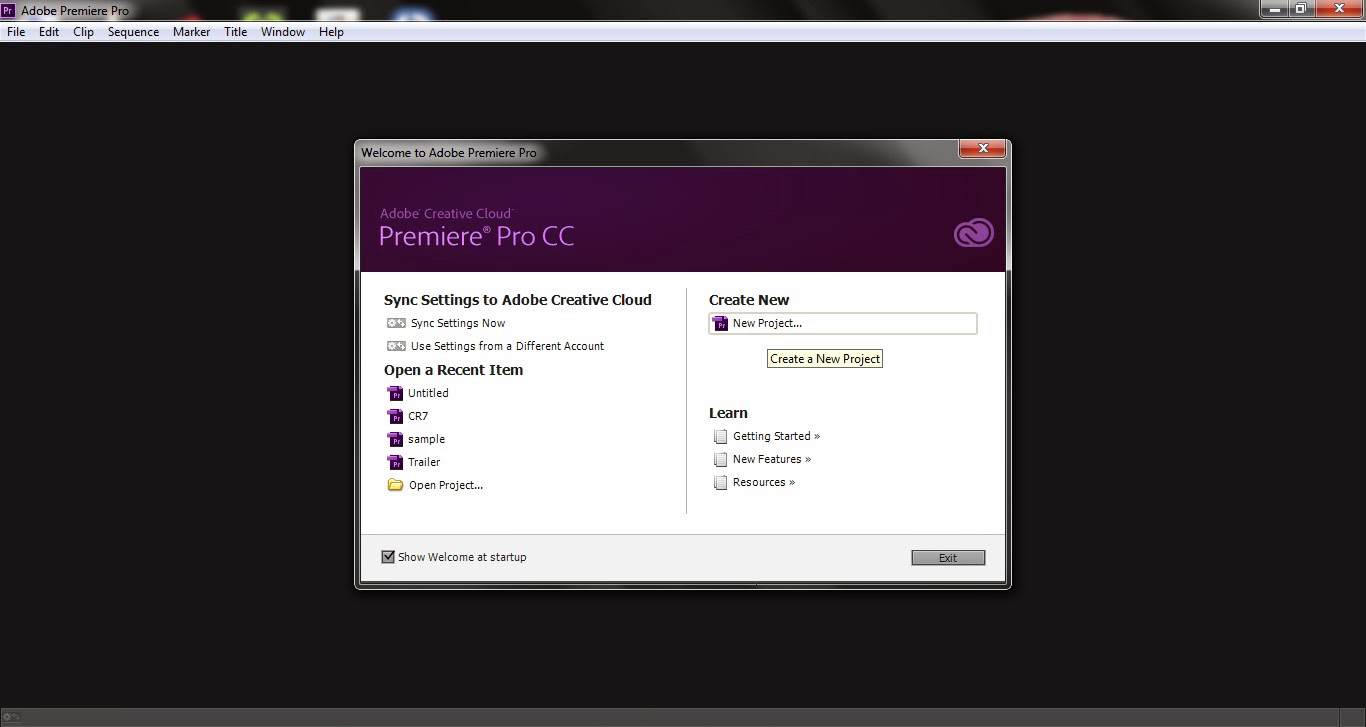Click the document icon beside Getting Started
This screenshot has height=727, width=1366.
(x=720, y=436)
